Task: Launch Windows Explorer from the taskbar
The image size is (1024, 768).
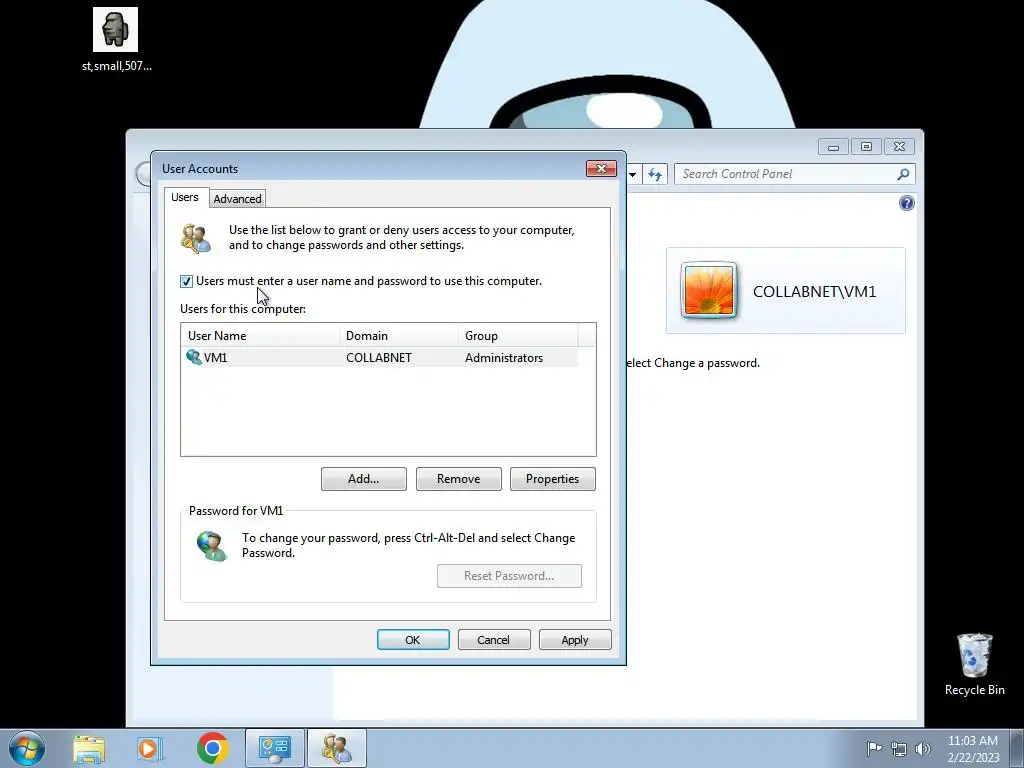Action: (89, 748)
